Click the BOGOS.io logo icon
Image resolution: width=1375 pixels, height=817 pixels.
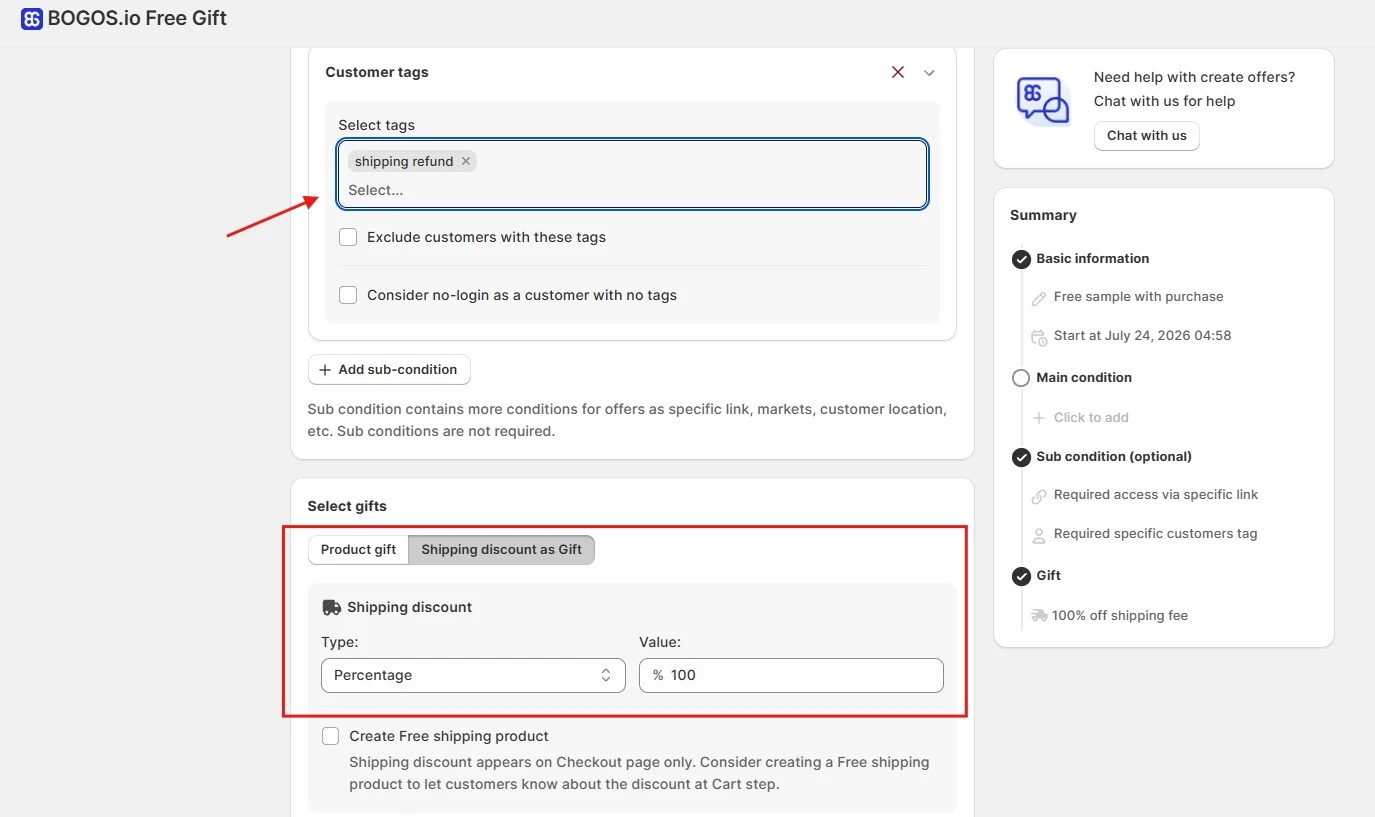(32, 19)
